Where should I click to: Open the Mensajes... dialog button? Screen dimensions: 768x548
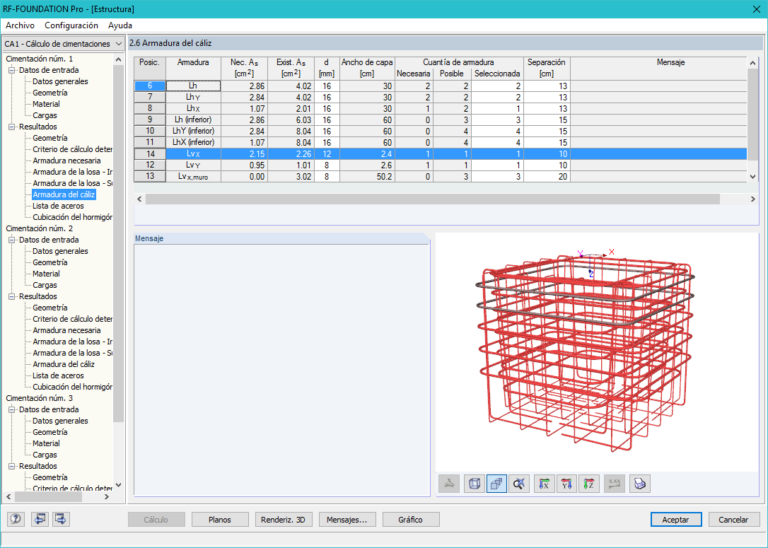click(x=347, y=520)
